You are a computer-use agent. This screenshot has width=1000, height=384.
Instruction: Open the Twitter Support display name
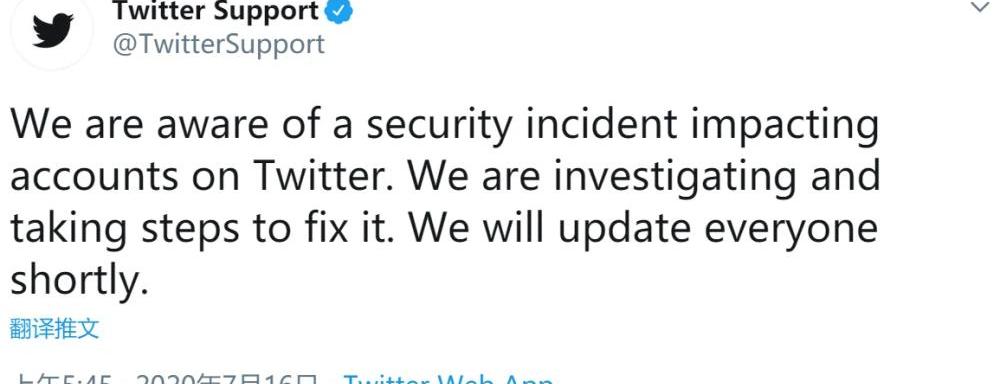[x=215, y=11]
